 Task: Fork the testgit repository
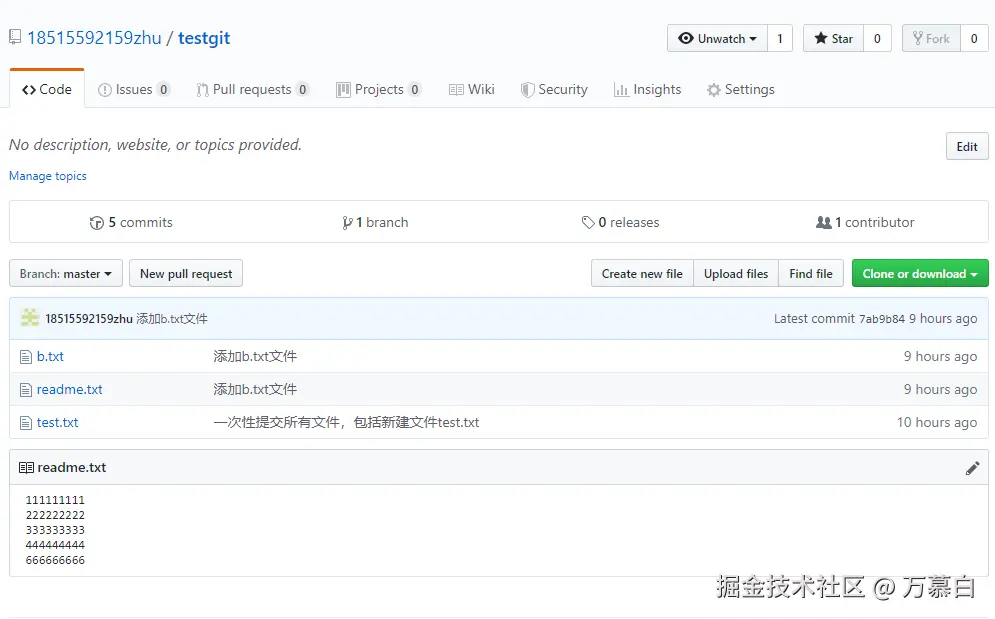[931, 39]
